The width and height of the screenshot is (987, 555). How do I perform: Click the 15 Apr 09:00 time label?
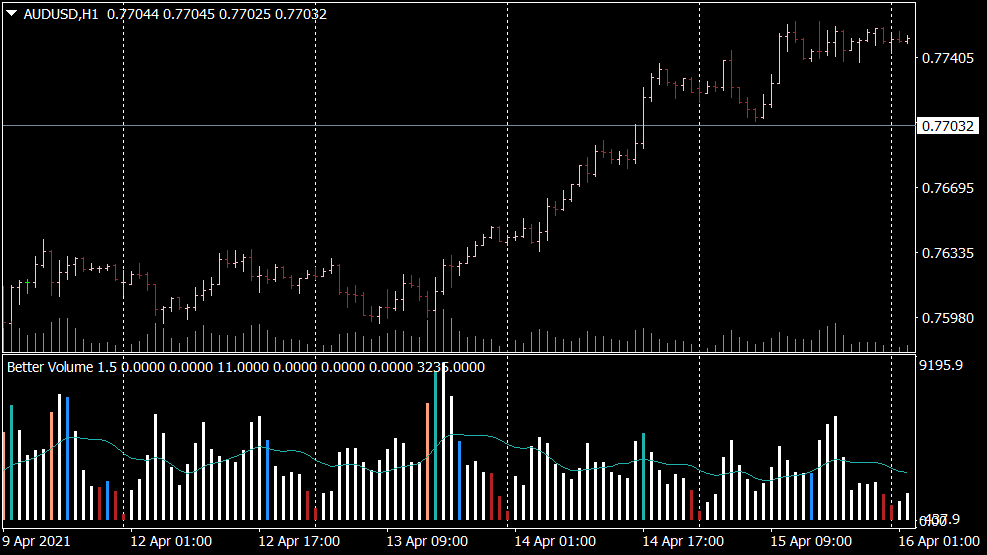[x=811, y=541]
